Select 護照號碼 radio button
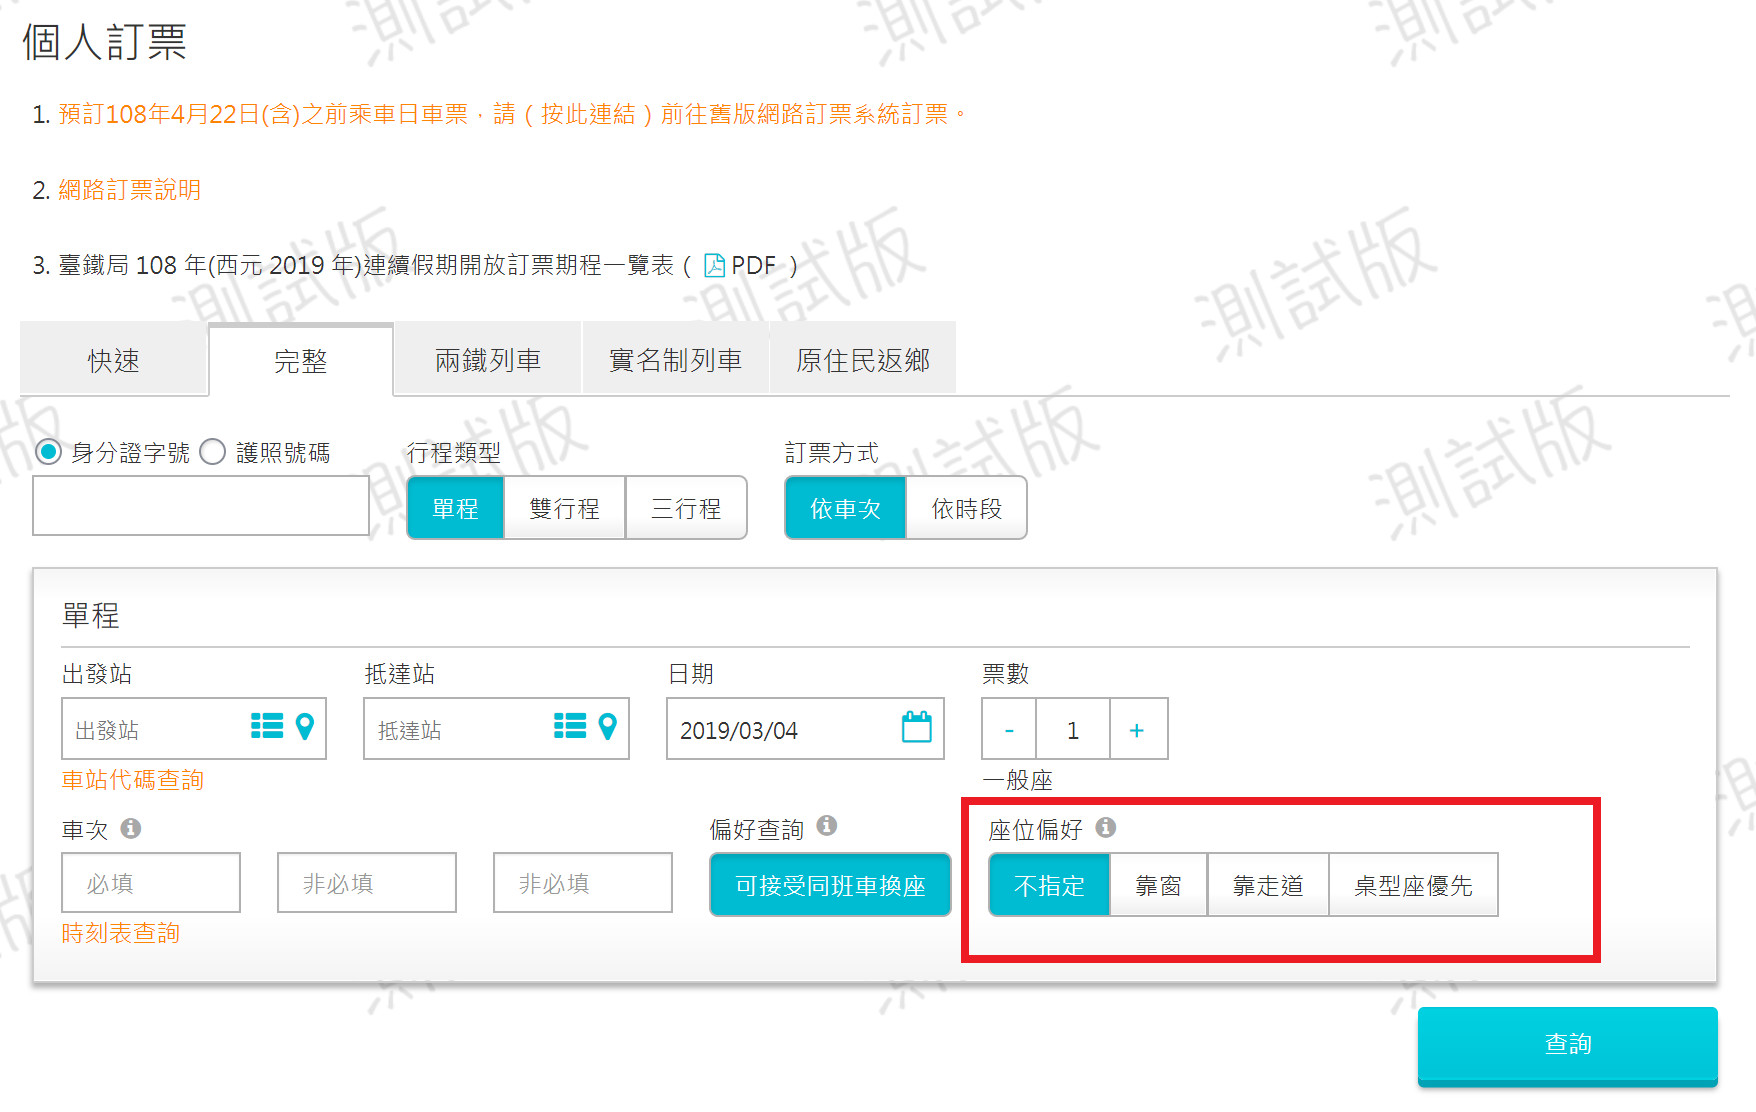The width and height of the screenshot is (1756, 1112). [212, 452]
